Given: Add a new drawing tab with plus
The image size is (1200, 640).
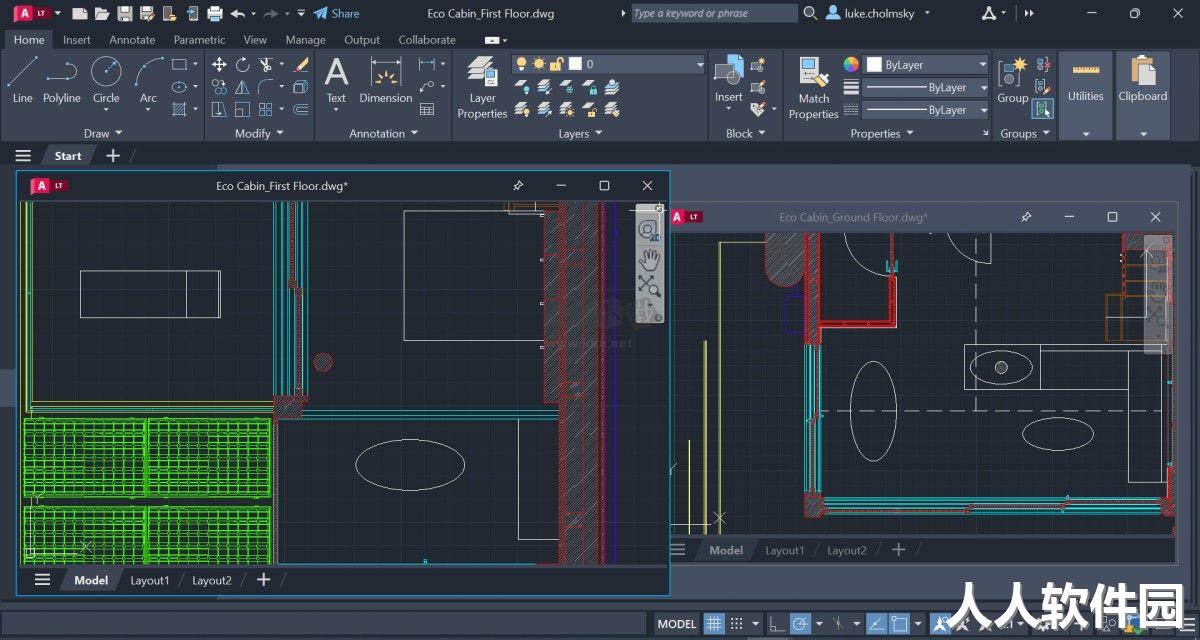Looking at the screenshot, I should [x=113, y=155].
